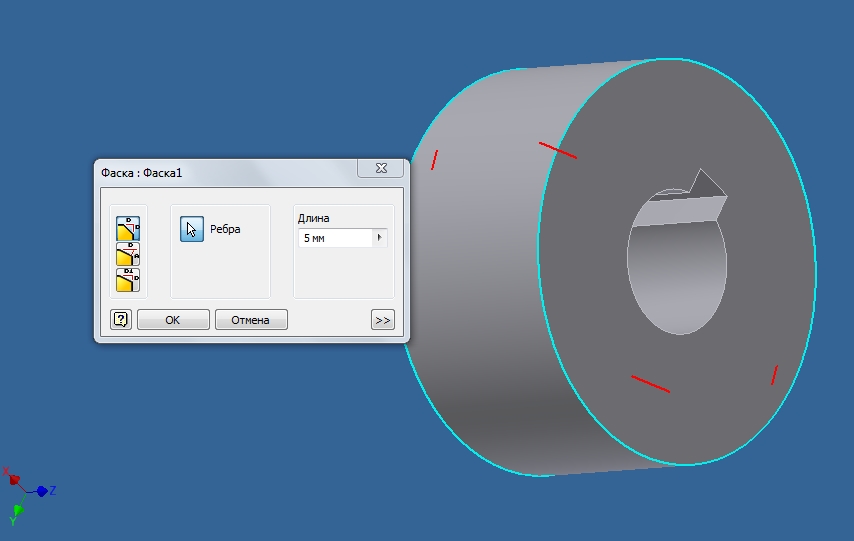The image size is (854, 541).
Task: Click the Длина label
Action: point(313,218)
